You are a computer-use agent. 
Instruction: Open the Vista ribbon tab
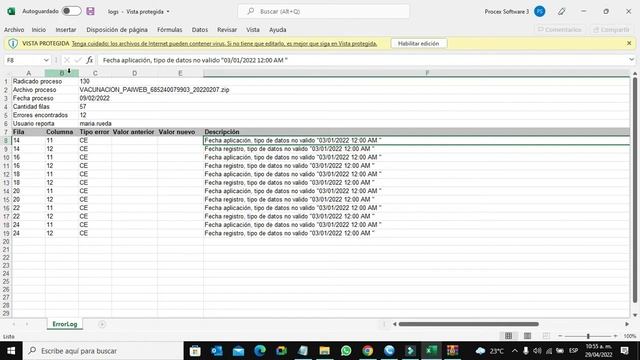click(253, 30)
